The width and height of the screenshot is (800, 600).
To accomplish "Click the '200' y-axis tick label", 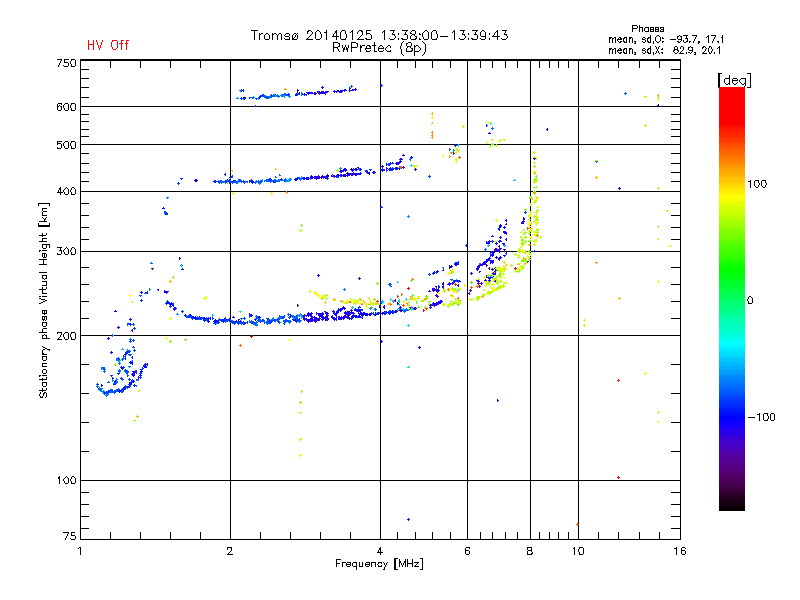I will (66, 336).
